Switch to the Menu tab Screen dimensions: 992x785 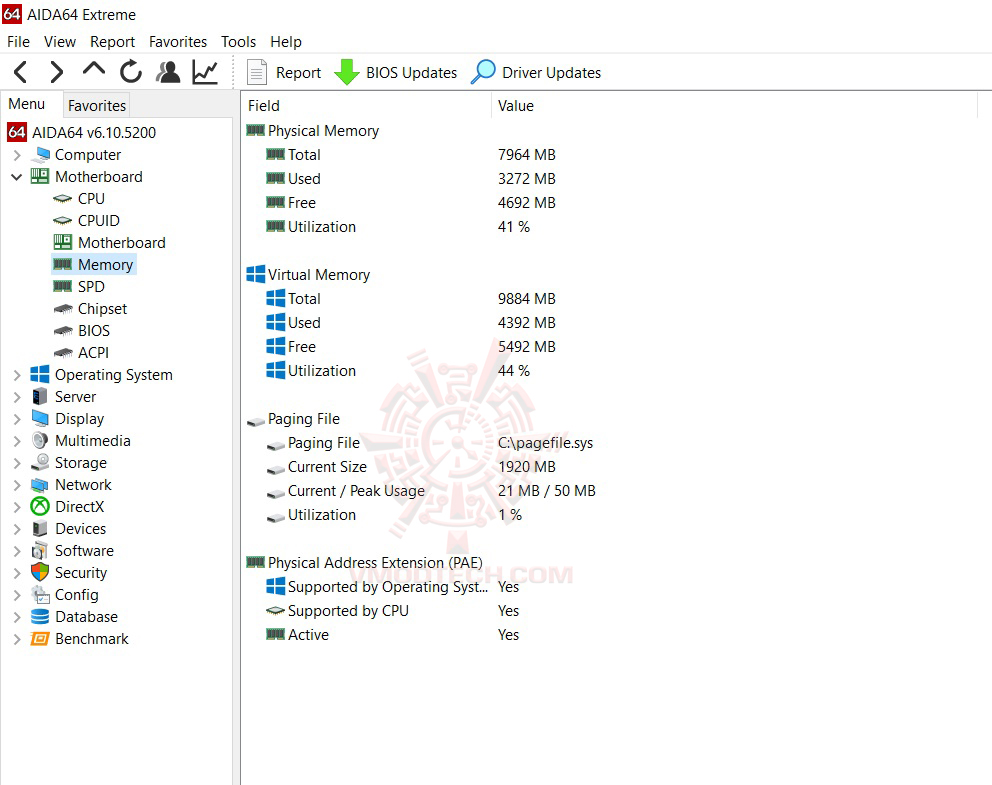(27, 104)
